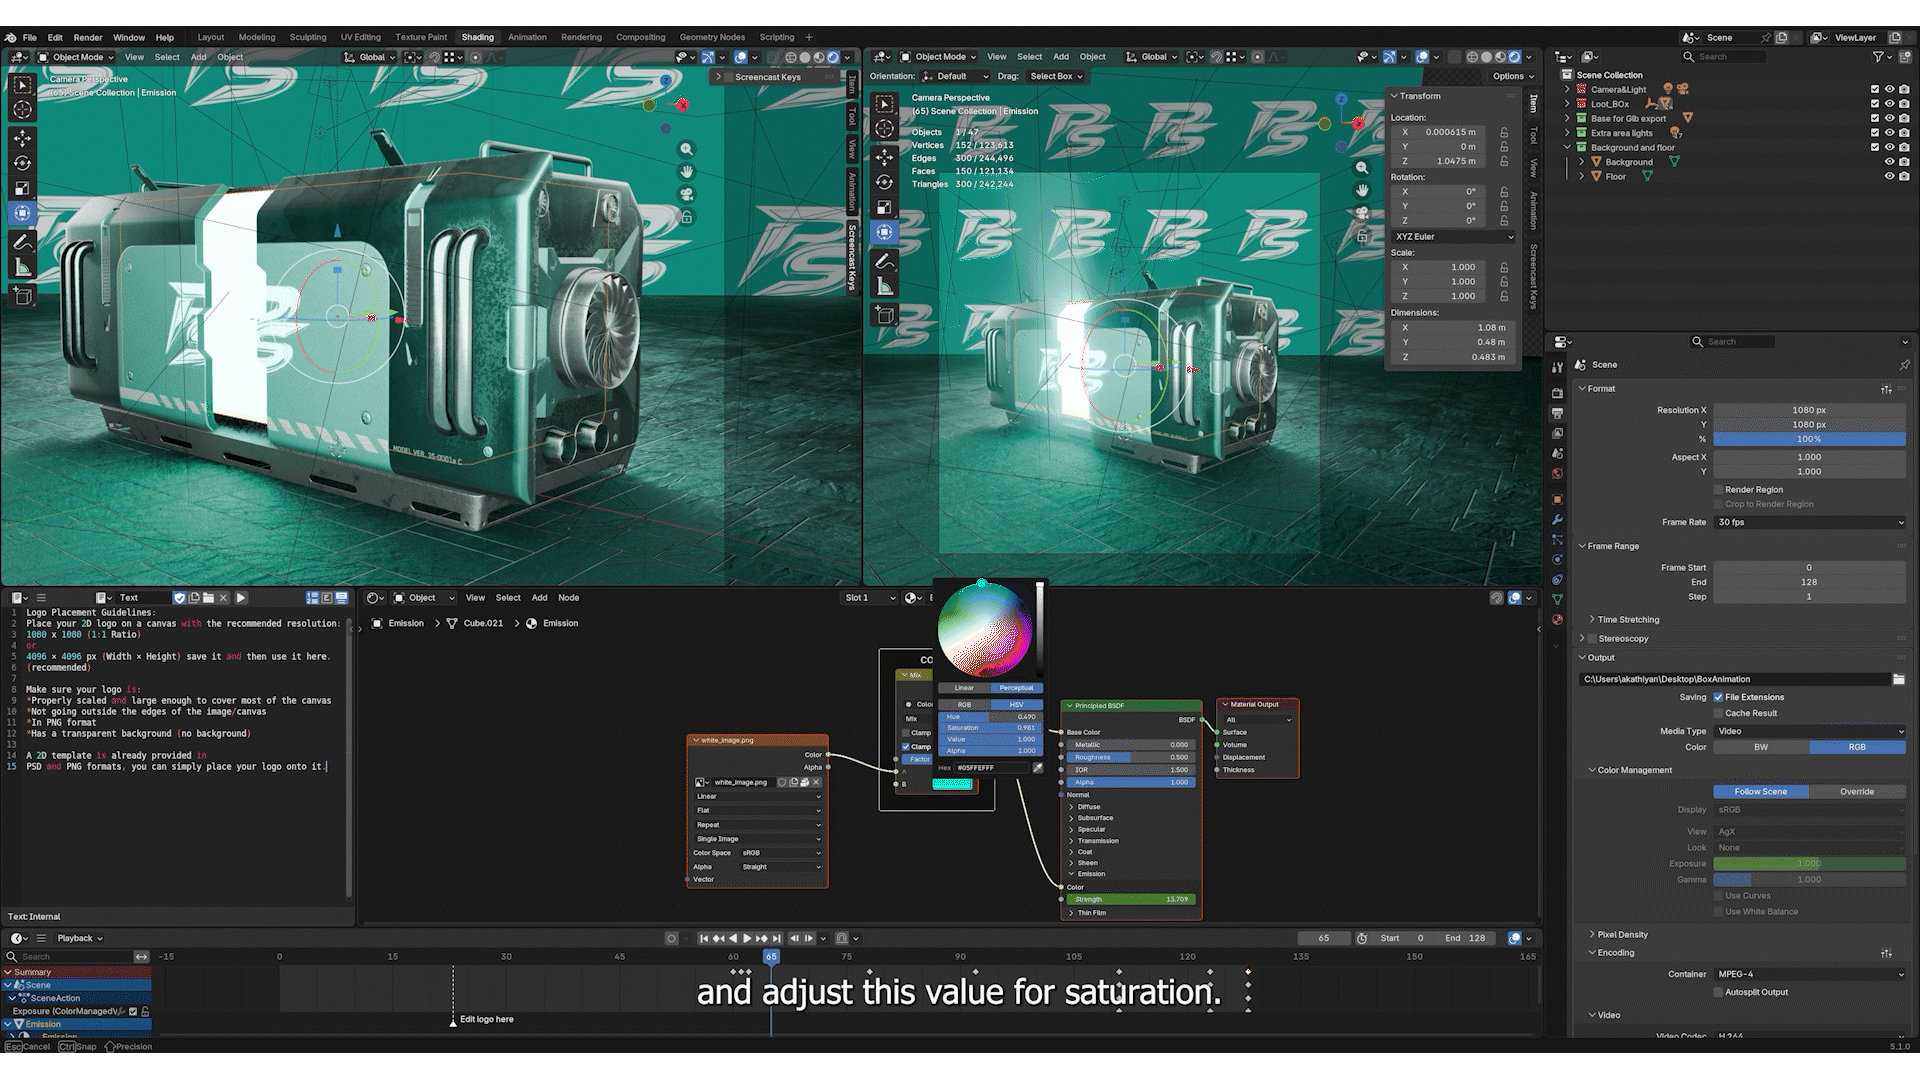Select the Add Cube tool in left viewport
This screenshot has height=1080, width=1920.
coord(22,296)
